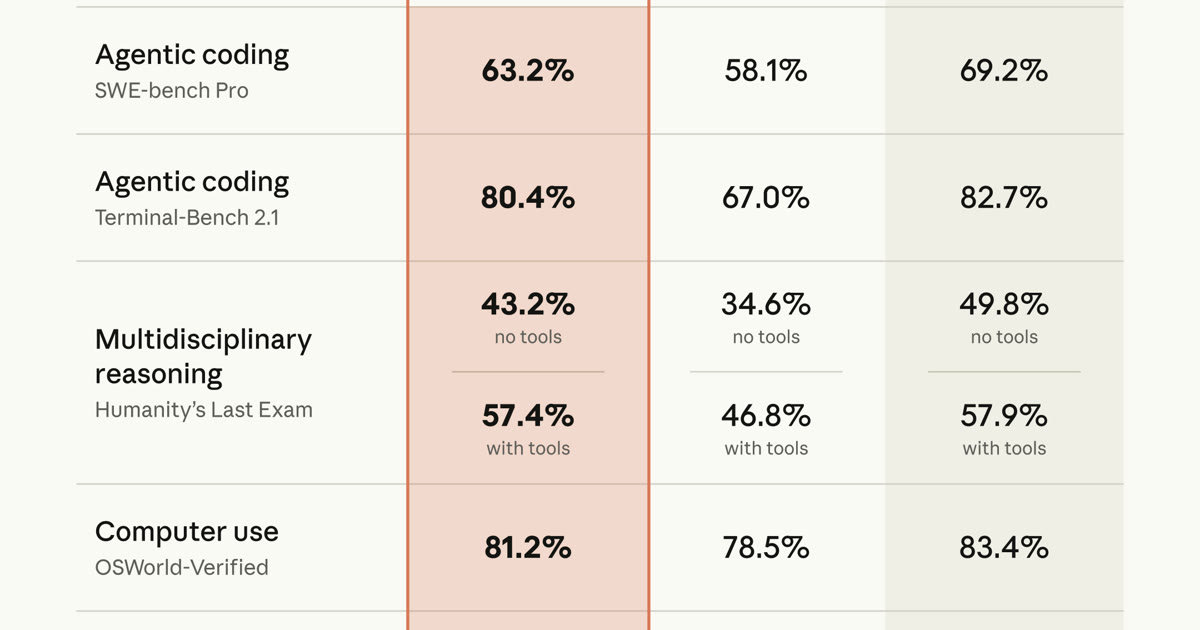Viewport: 1200px width, 630px height.
Task: Click the OSWorld-Verified subtitle
Action: tap(182, 567)
